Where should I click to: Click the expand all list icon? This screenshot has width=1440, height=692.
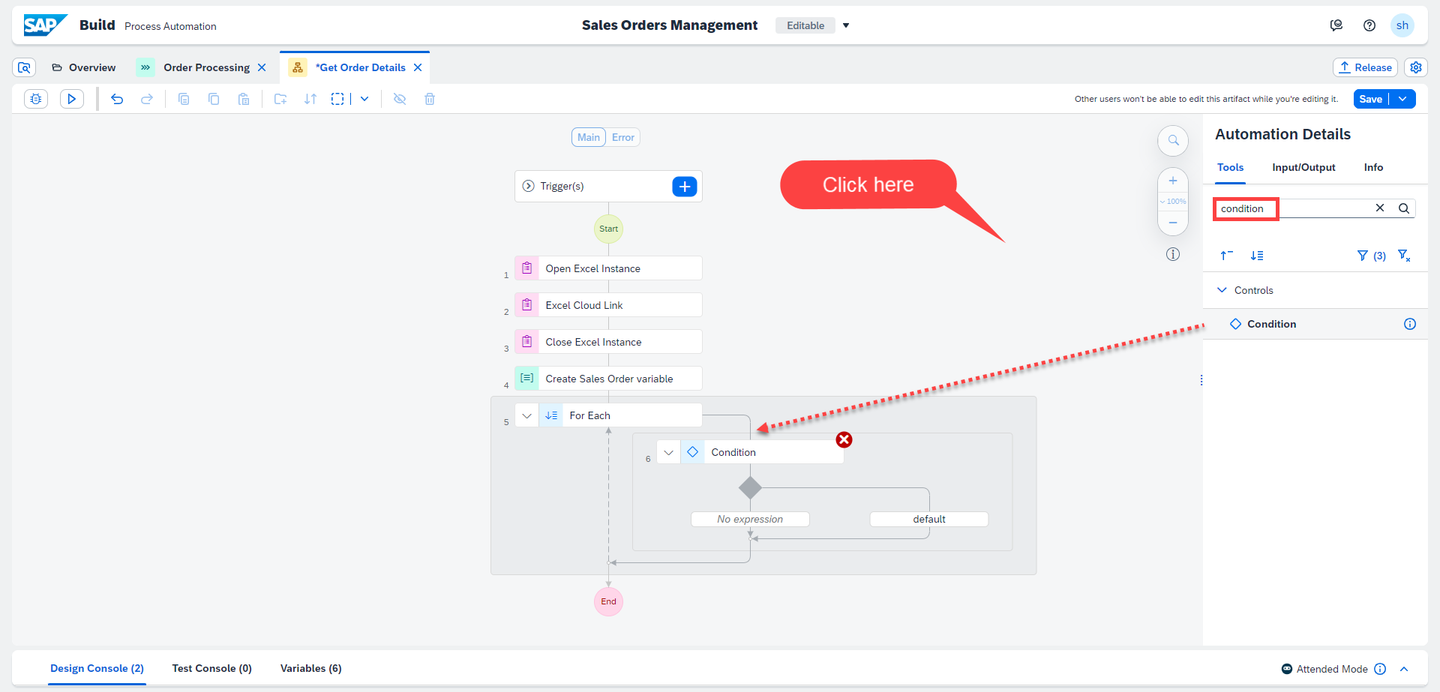(x=1257, y=256)
